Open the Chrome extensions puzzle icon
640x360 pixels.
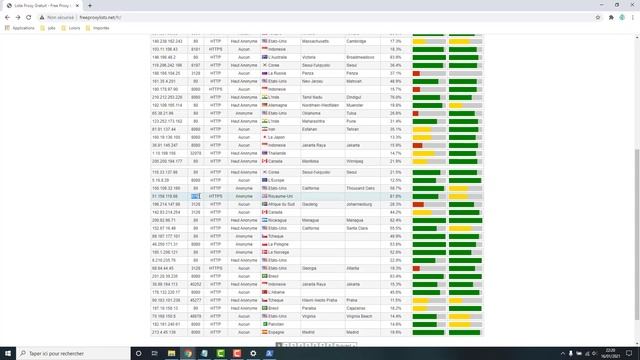(x=611, y=18)
